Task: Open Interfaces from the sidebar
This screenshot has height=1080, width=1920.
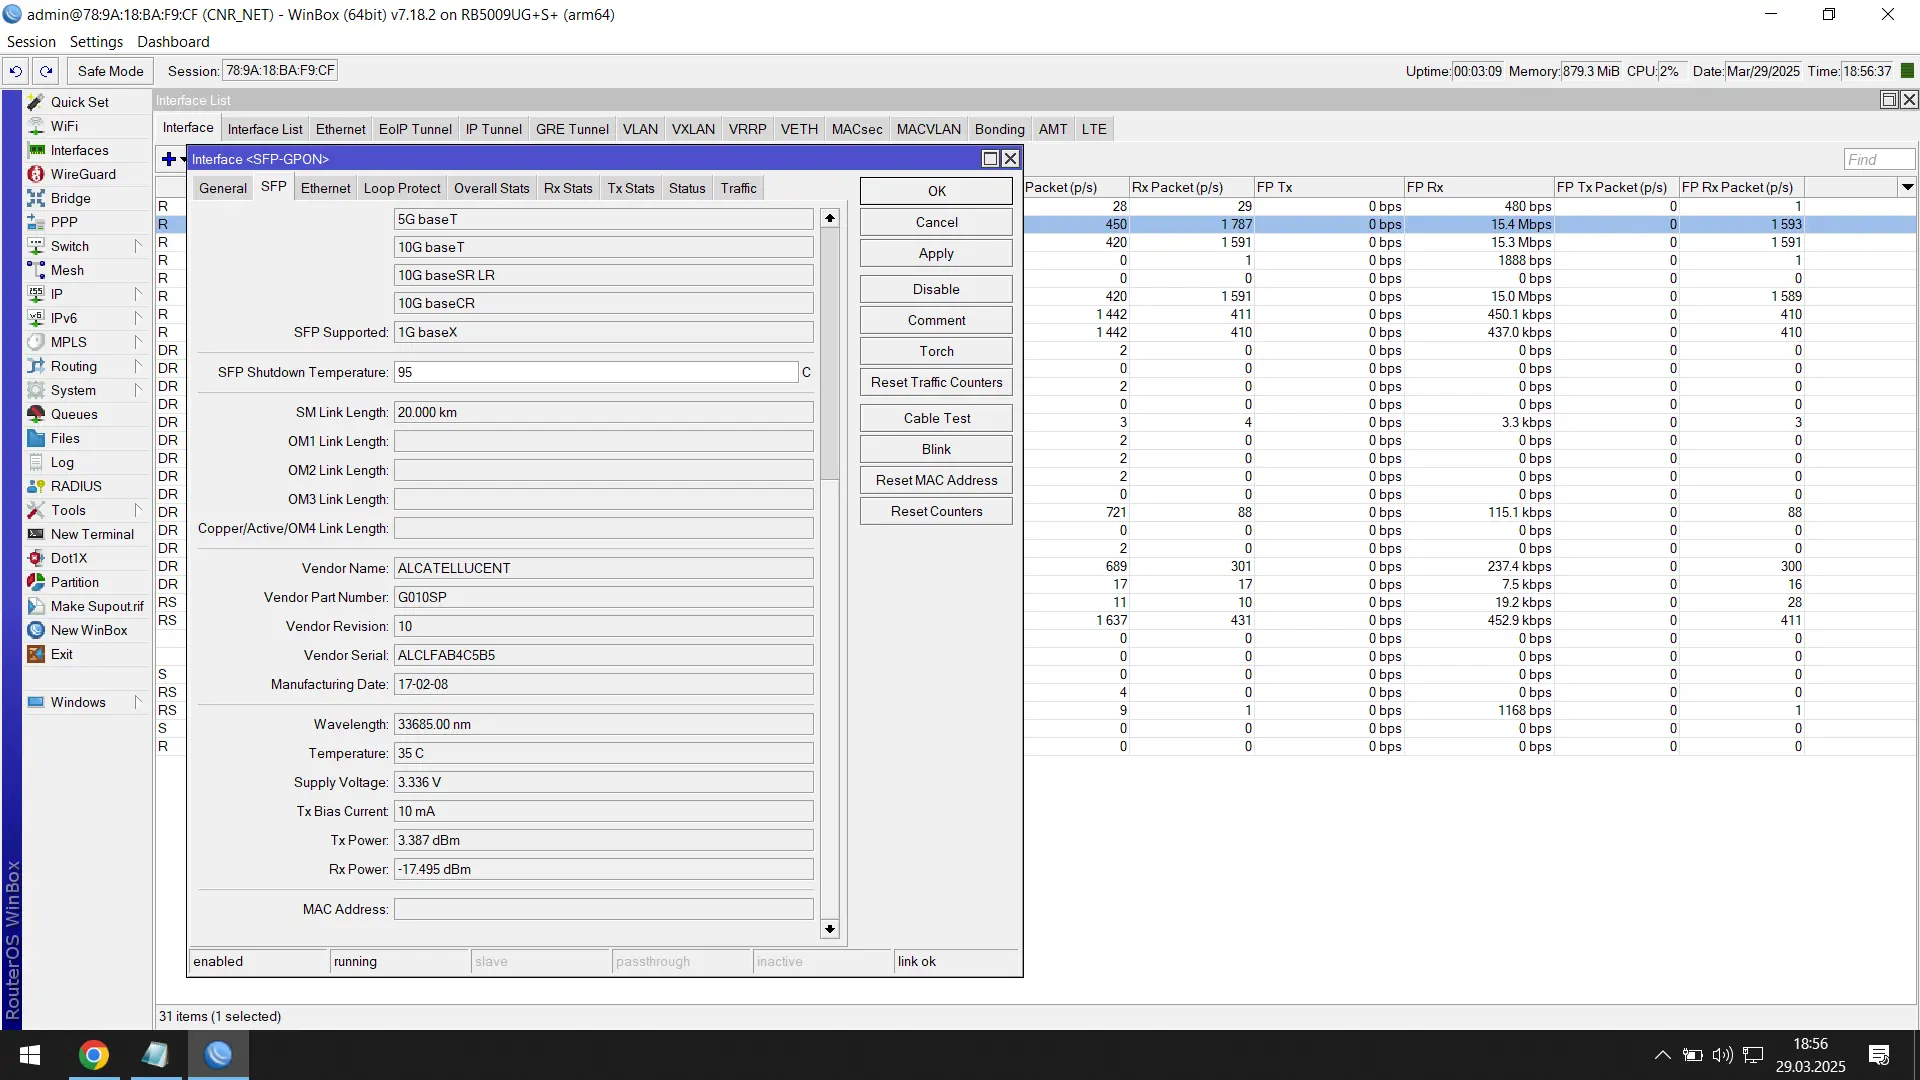Action: [x=80, y=150]
